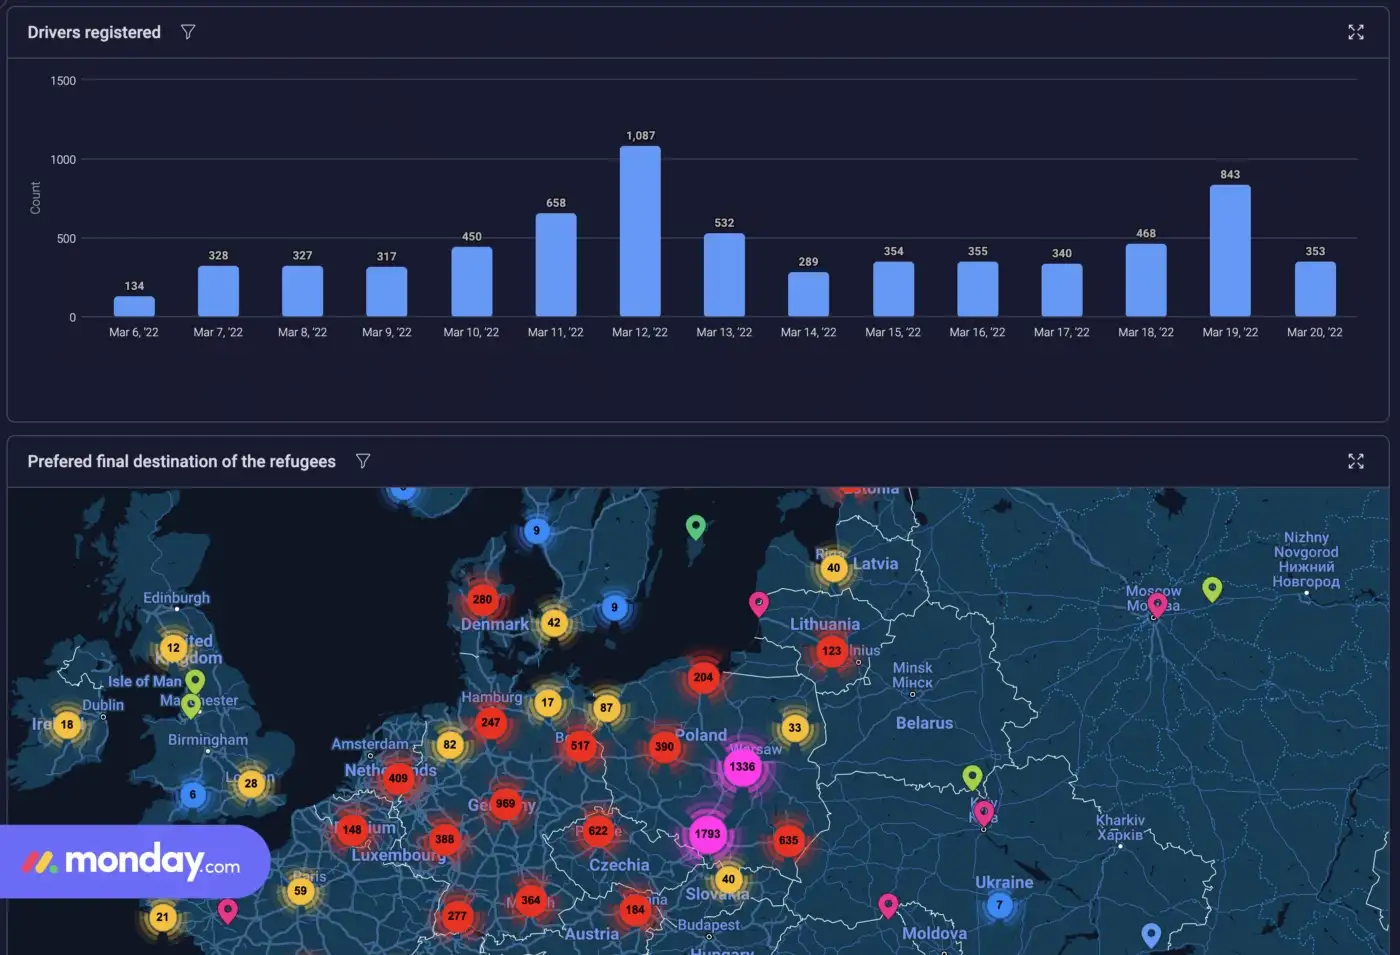The image size is (1400, 955).
Task: Click the 1336 cluster near Warsaw
Action: pos(742,767)
